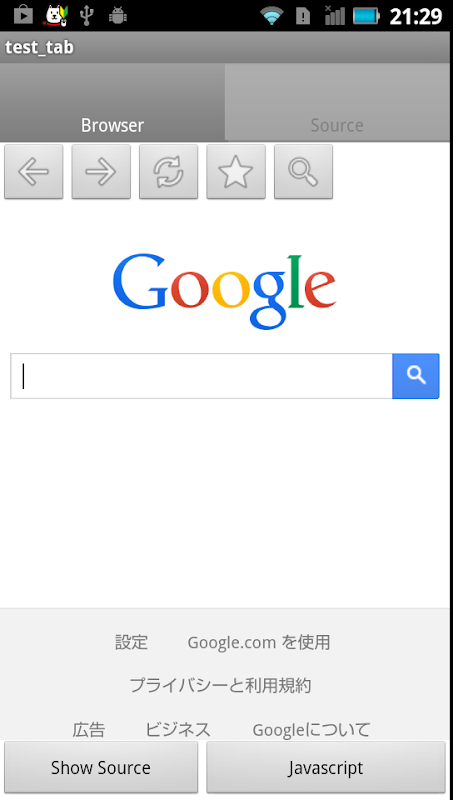
Task: Reload the page with the refresh icon
Action: [x=168, y=171]
